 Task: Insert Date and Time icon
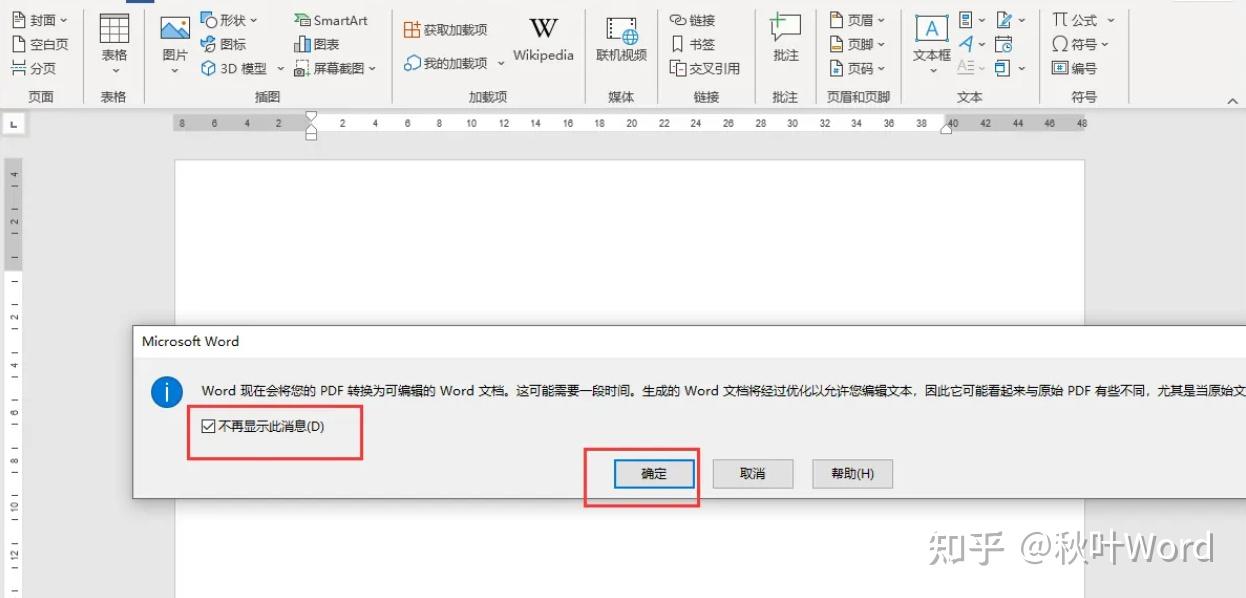pyautogui.click(x=1004, y=44)
